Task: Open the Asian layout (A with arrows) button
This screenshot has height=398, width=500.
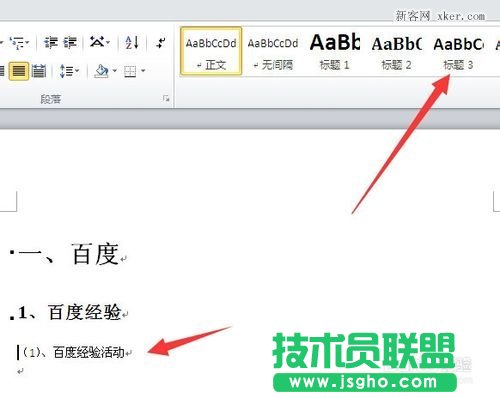Action: click(97, 42)
